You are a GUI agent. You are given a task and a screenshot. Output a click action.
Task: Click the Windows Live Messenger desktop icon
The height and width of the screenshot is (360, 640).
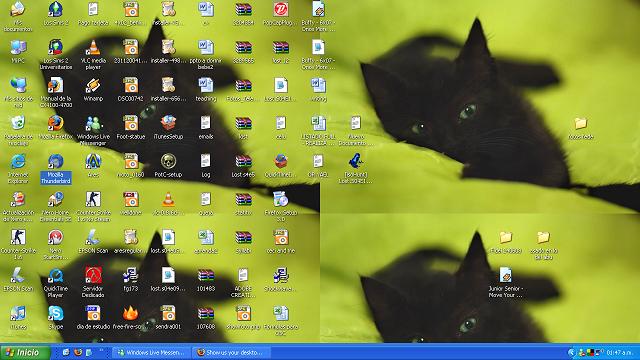click(93, 131)
